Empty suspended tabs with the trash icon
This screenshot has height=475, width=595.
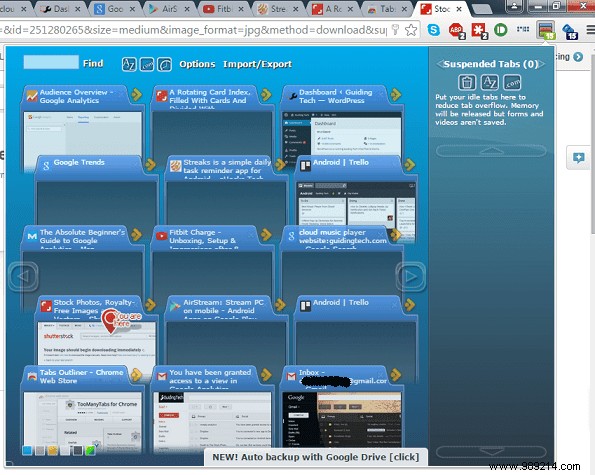[x=467, y=82]
